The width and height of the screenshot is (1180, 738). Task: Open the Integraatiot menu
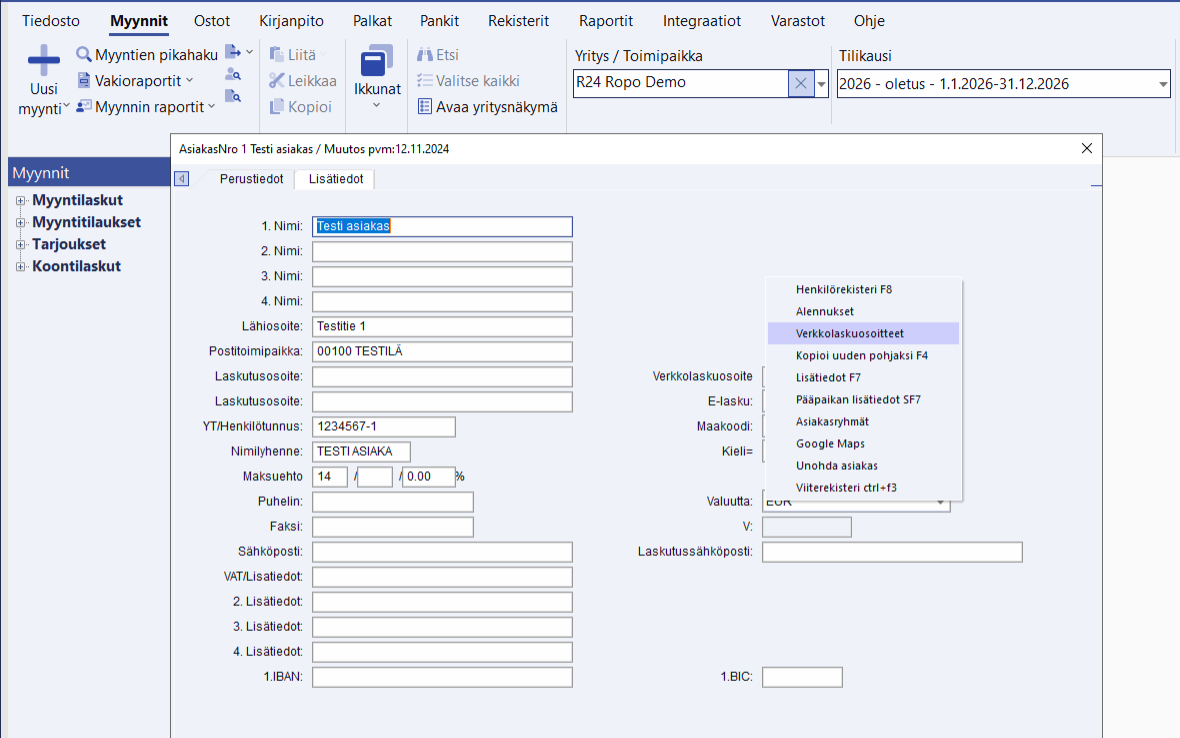tap(701, 21)
